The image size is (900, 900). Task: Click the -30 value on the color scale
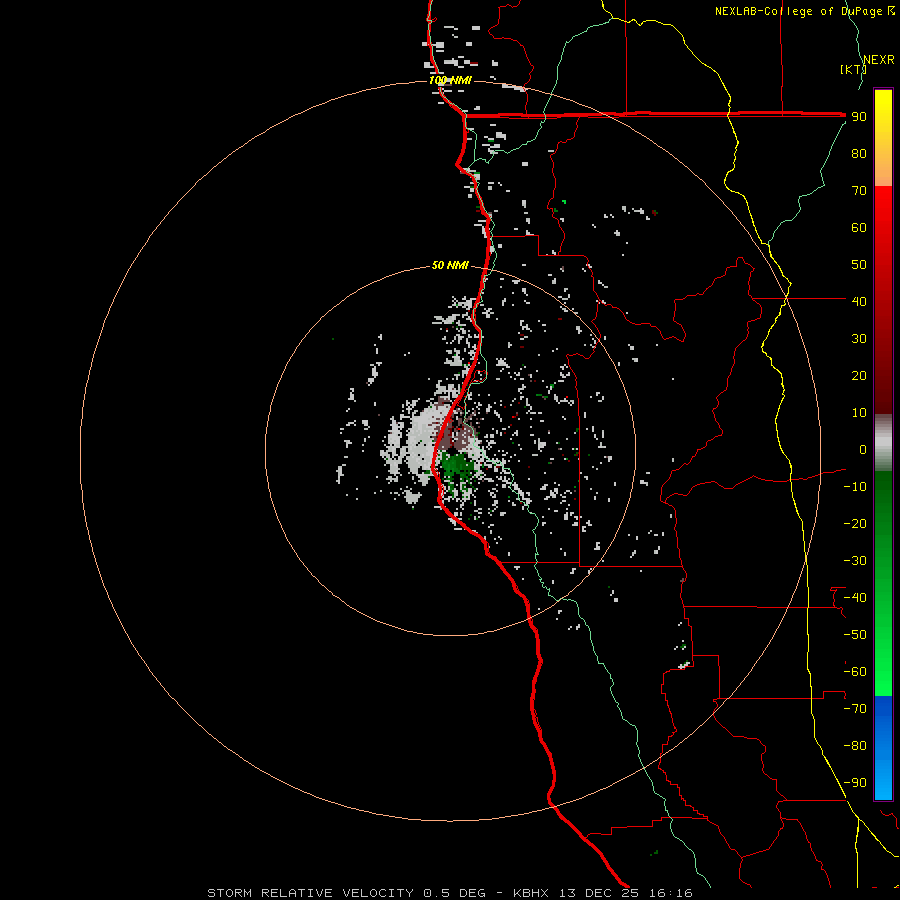855,561
